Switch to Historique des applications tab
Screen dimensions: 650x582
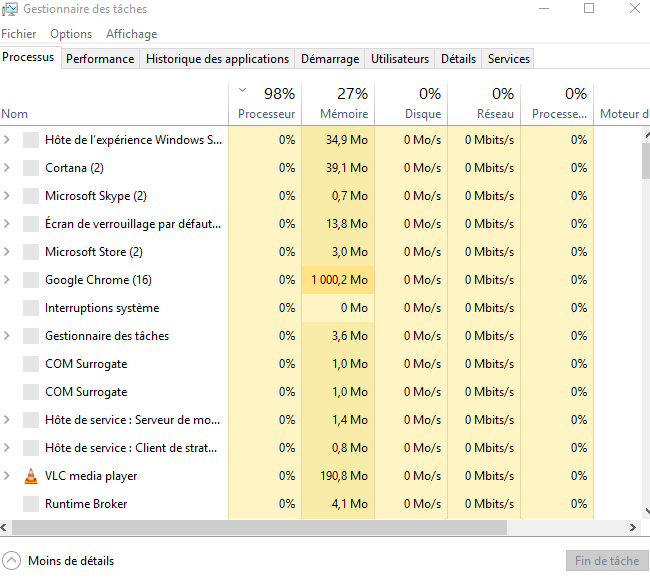tap(217, 59)
